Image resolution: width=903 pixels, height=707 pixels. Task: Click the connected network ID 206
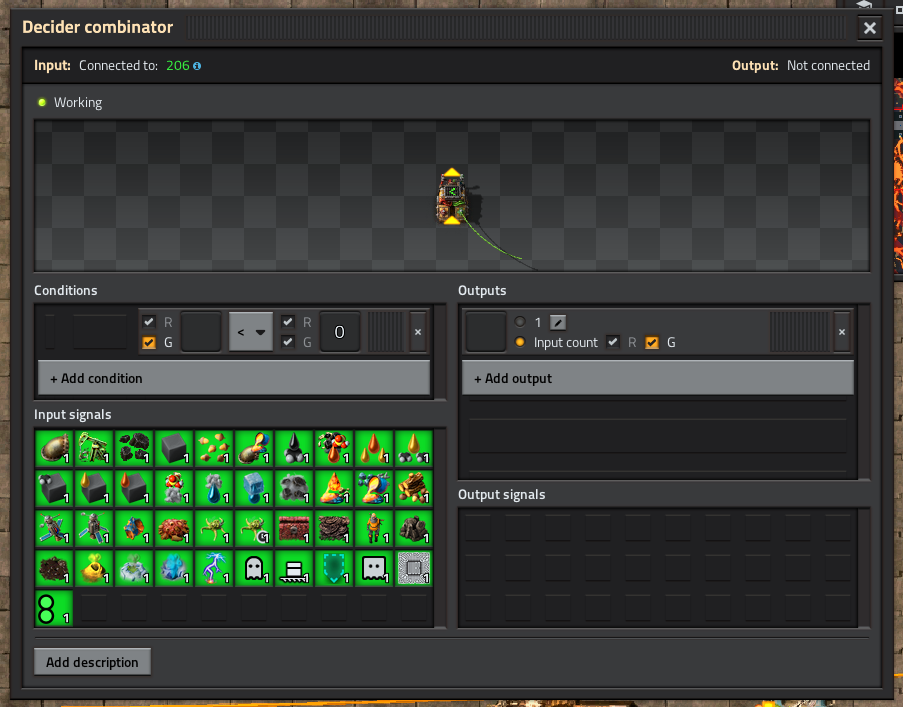[178, 66]
